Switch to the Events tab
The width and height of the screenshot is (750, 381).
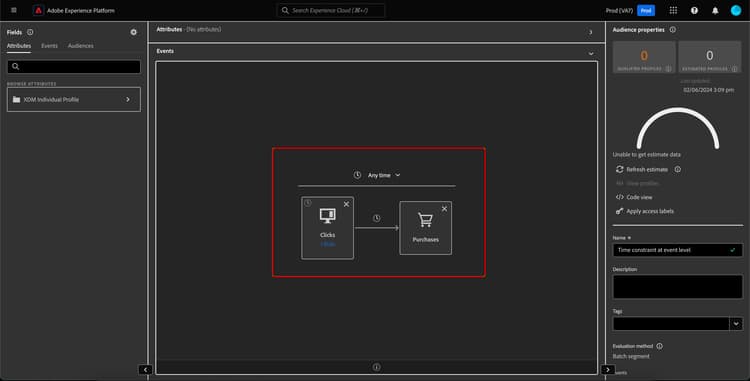click(x=49, y=45)
